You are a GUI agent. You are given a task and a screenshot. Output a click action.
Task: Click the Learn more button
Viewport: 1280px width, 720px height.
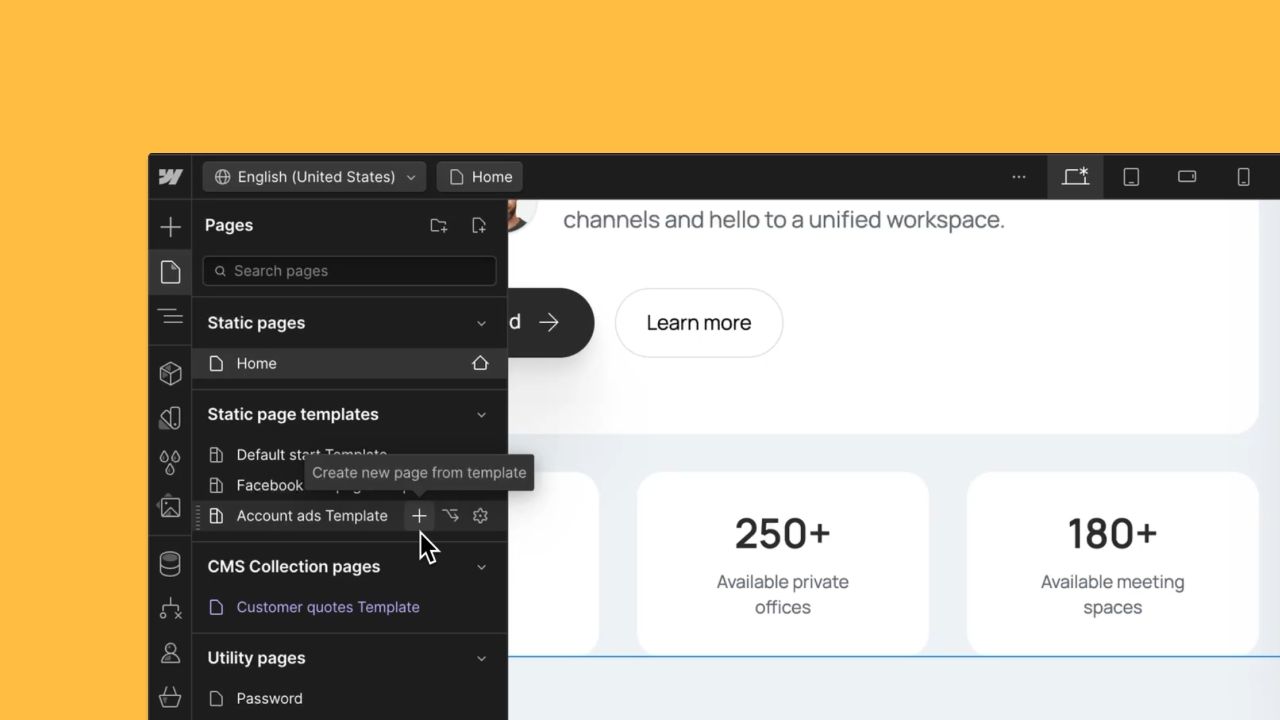698,323
